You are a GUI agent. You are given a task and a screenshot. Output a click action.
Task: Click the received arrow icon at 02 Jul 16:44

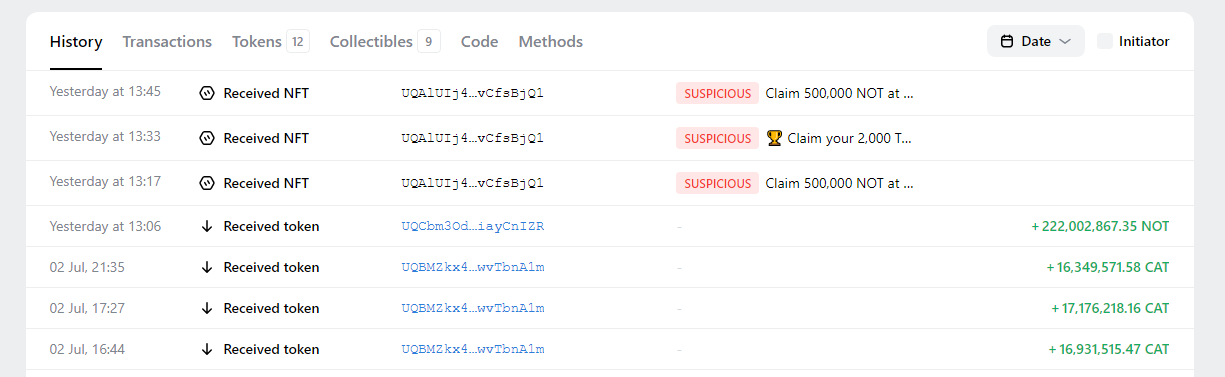coord(207,349)
